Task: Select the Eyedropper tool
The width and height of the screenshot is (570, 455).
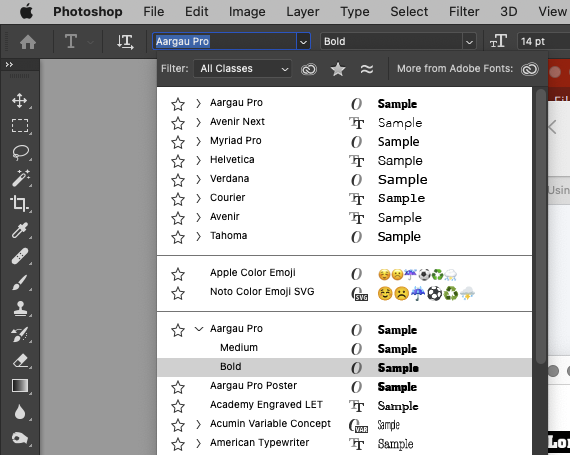Action: point(20,230)
